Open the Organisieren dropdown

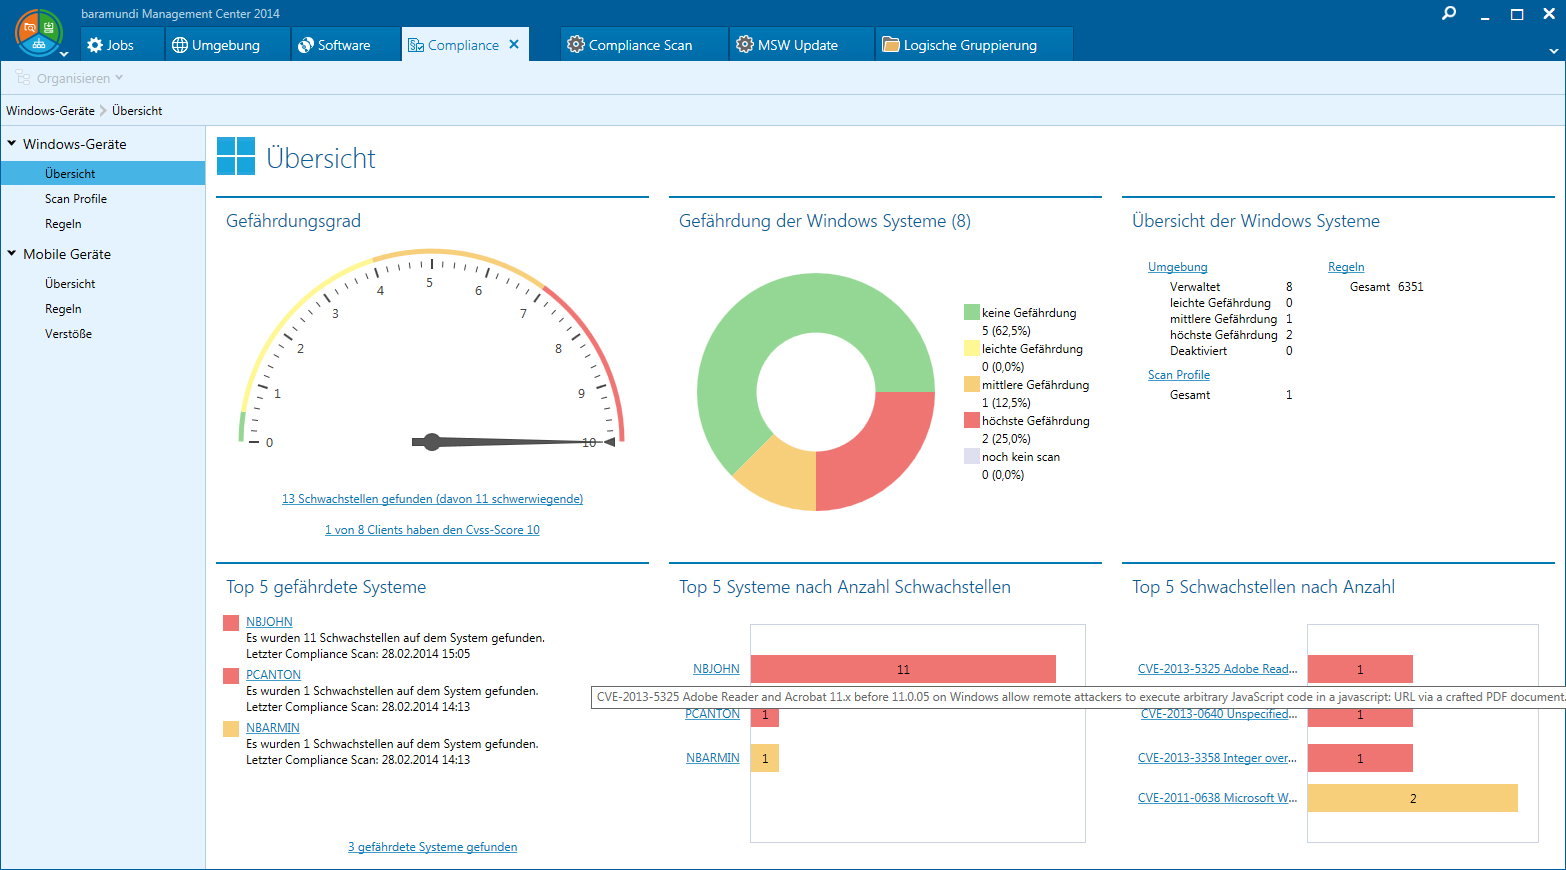pos(69,78)
